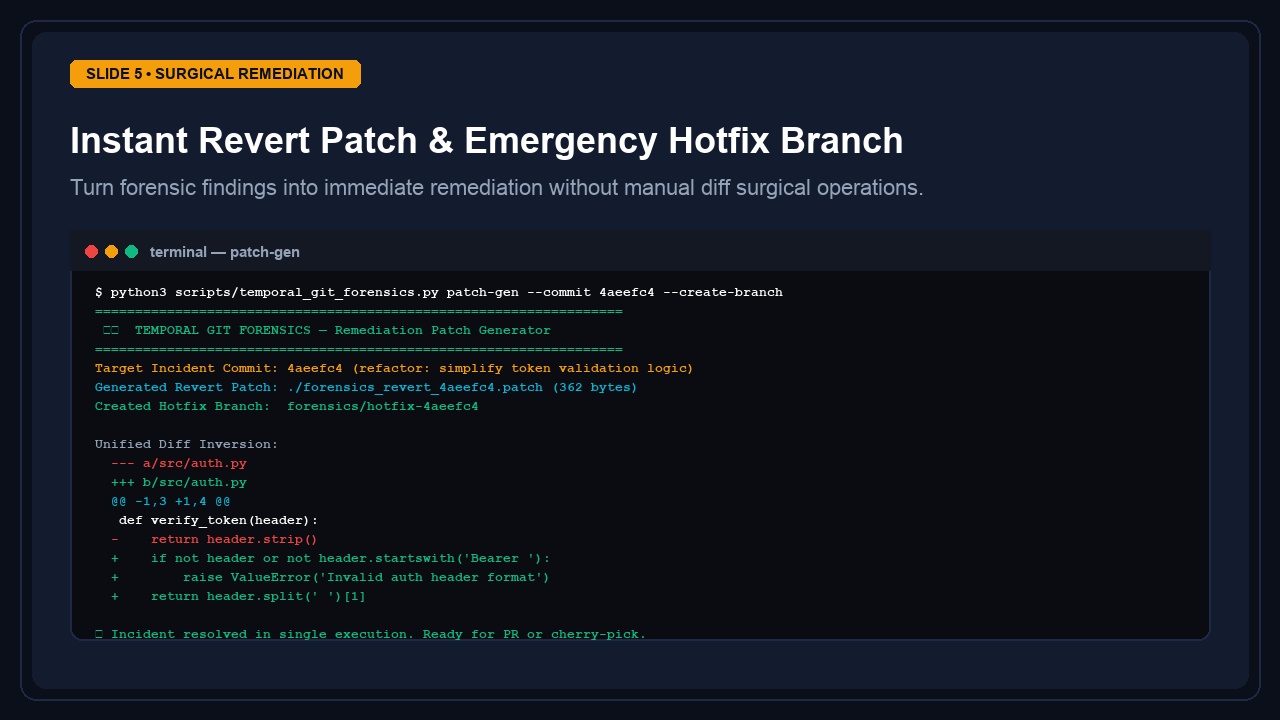Click the red dot in the terminal header

(x=91, y=252)
